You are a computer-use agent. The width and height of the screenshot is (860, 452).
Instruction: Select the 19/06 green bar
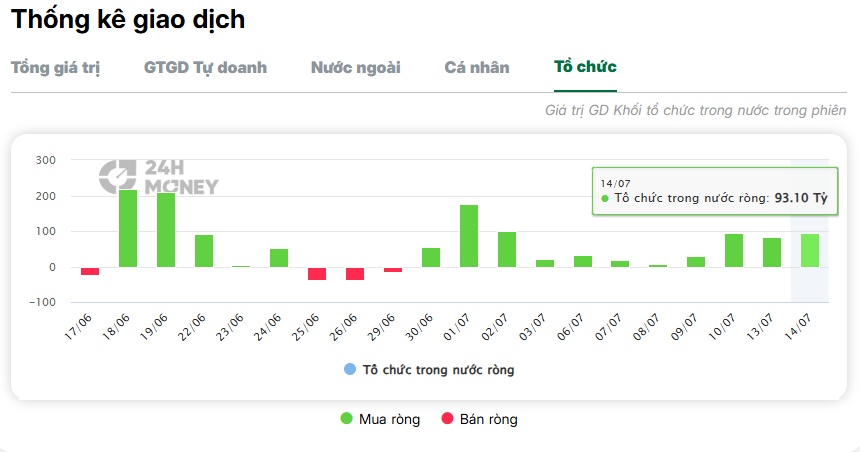click(x=166, y=230)
